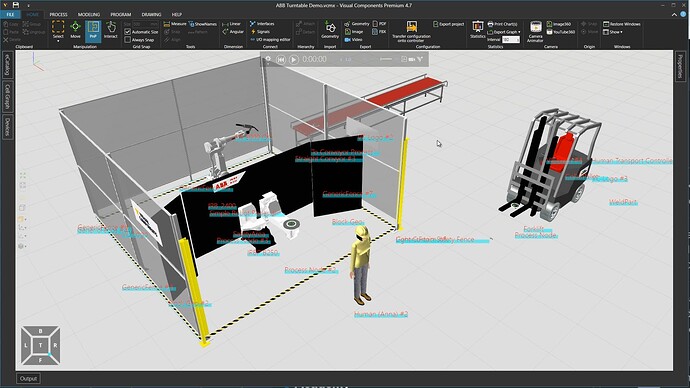
Task: Click the Export project button
Action: tap(448, 24)
